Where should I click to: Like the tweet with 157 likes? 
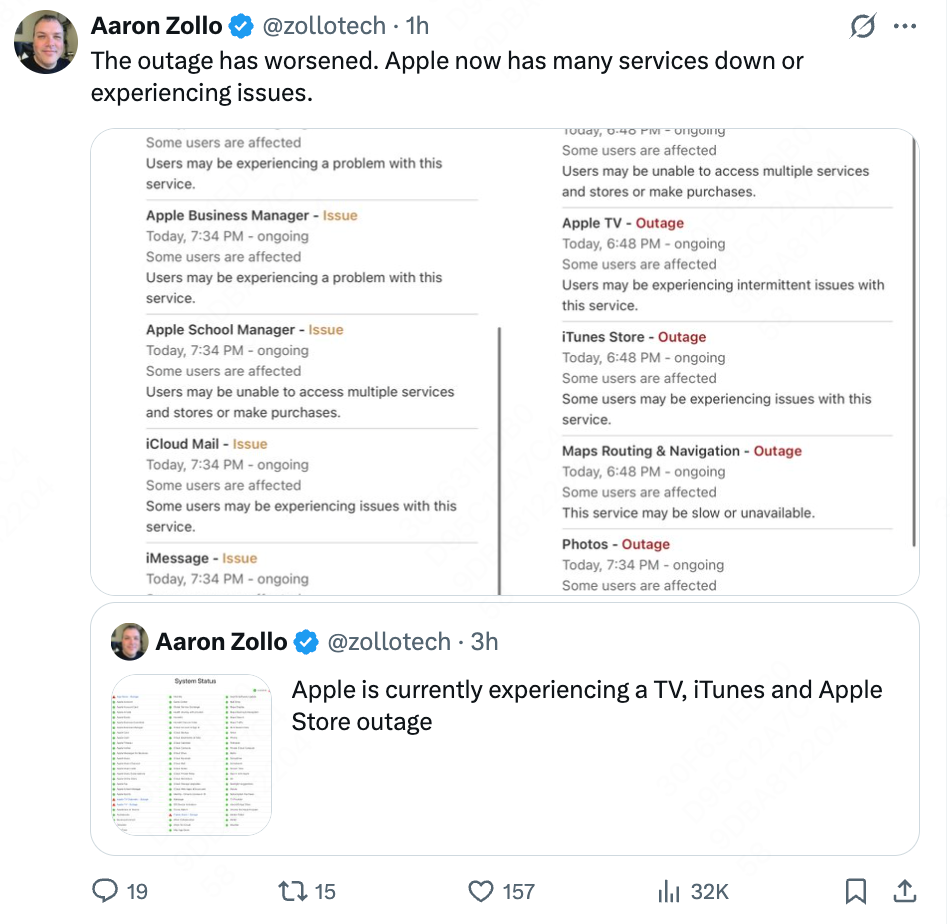point(482,890)
